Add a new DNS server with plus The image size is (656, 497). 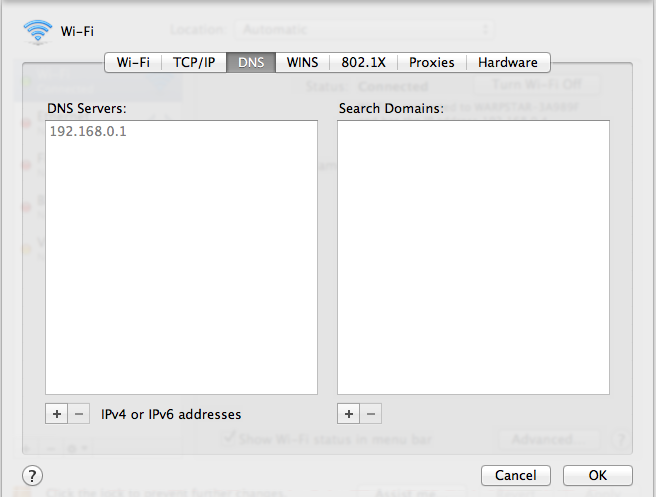[56, 414]
